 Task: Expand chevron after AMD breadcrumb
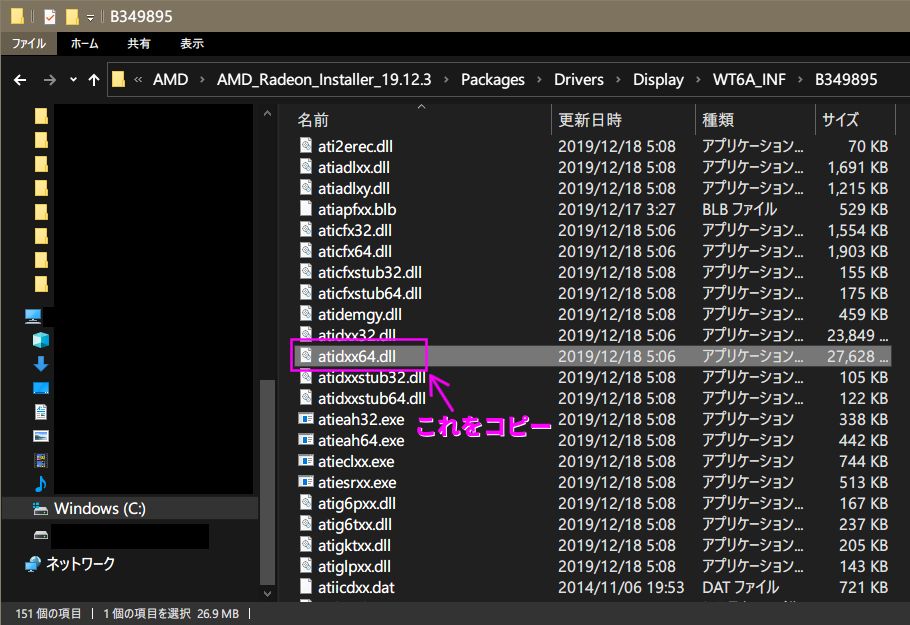(202, 80)
